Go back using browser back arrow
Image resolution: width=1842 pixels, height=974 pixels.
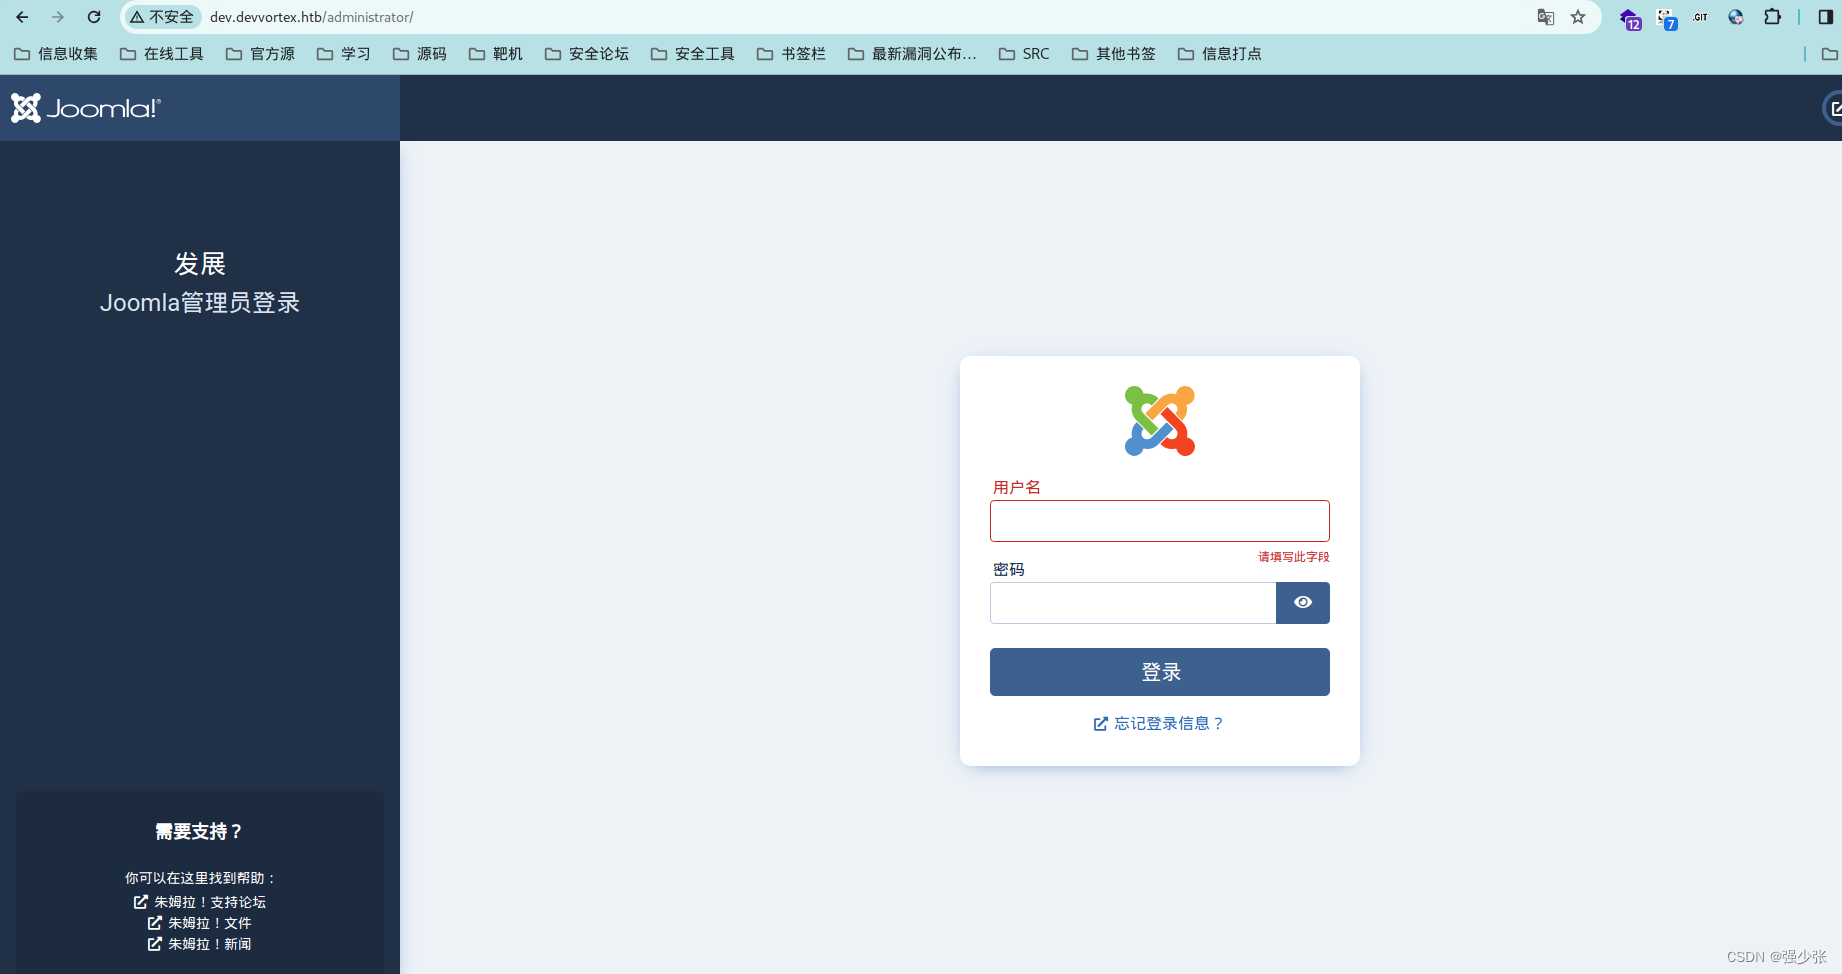pos(22,17)
